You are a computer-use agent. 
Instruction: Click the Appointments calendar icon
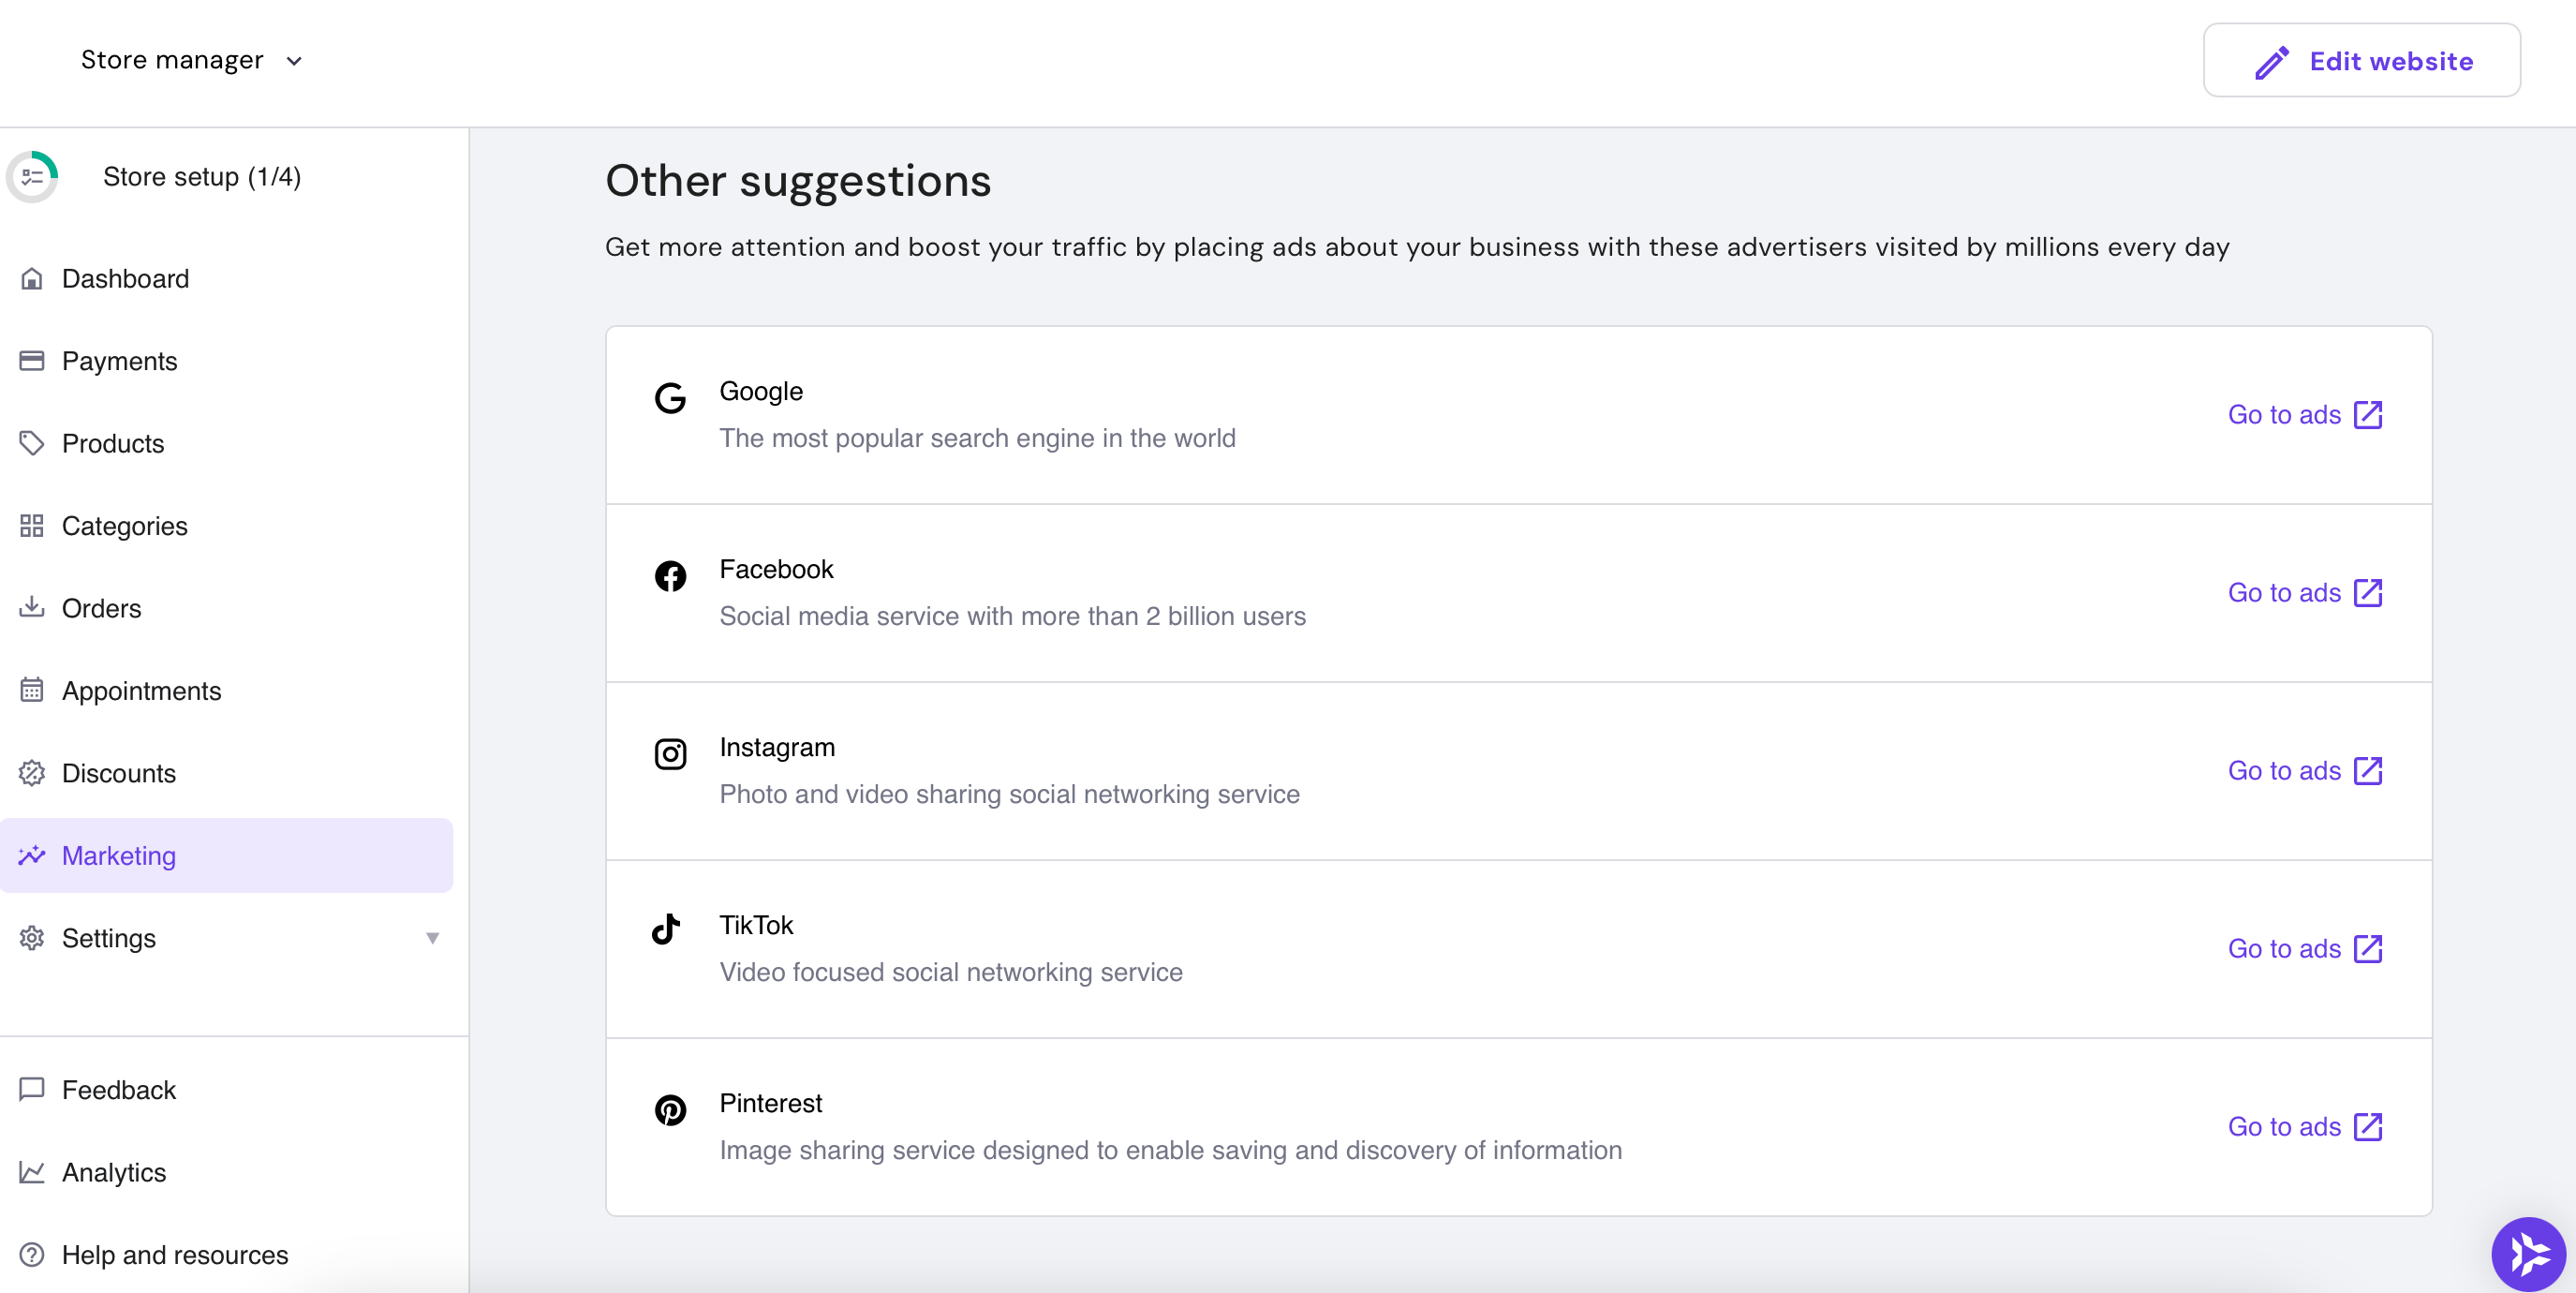point(32,690)
